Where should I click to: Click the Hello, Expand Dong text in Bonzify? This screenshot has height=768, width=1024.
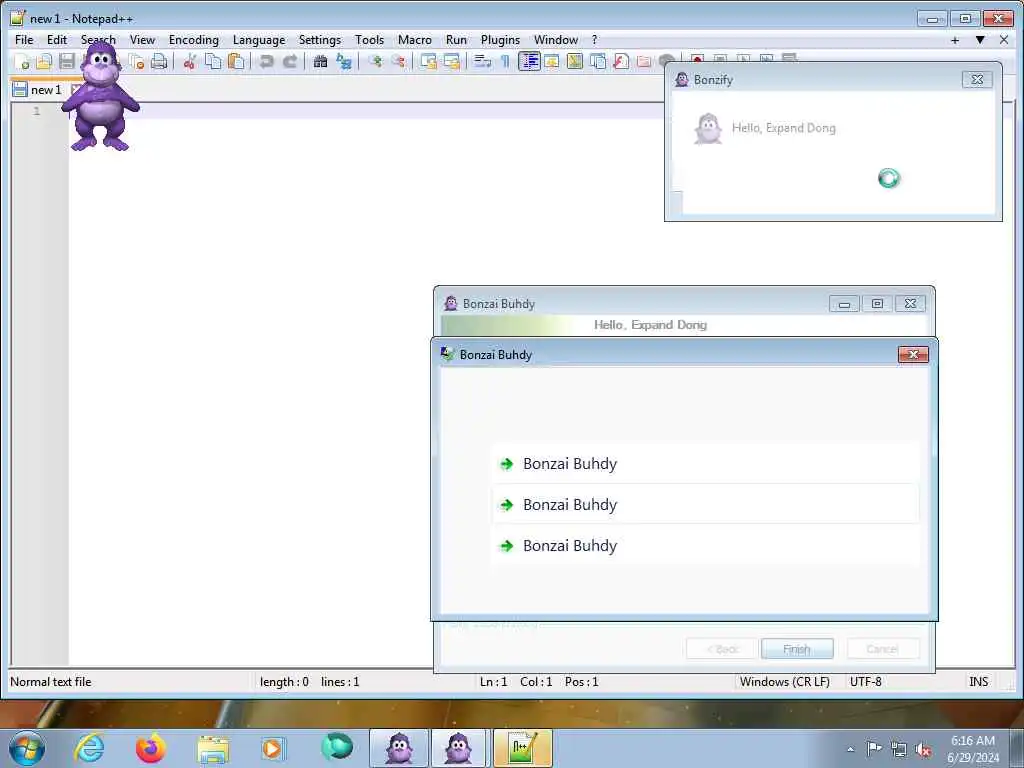pyautogui.click(x=784, y=128)
